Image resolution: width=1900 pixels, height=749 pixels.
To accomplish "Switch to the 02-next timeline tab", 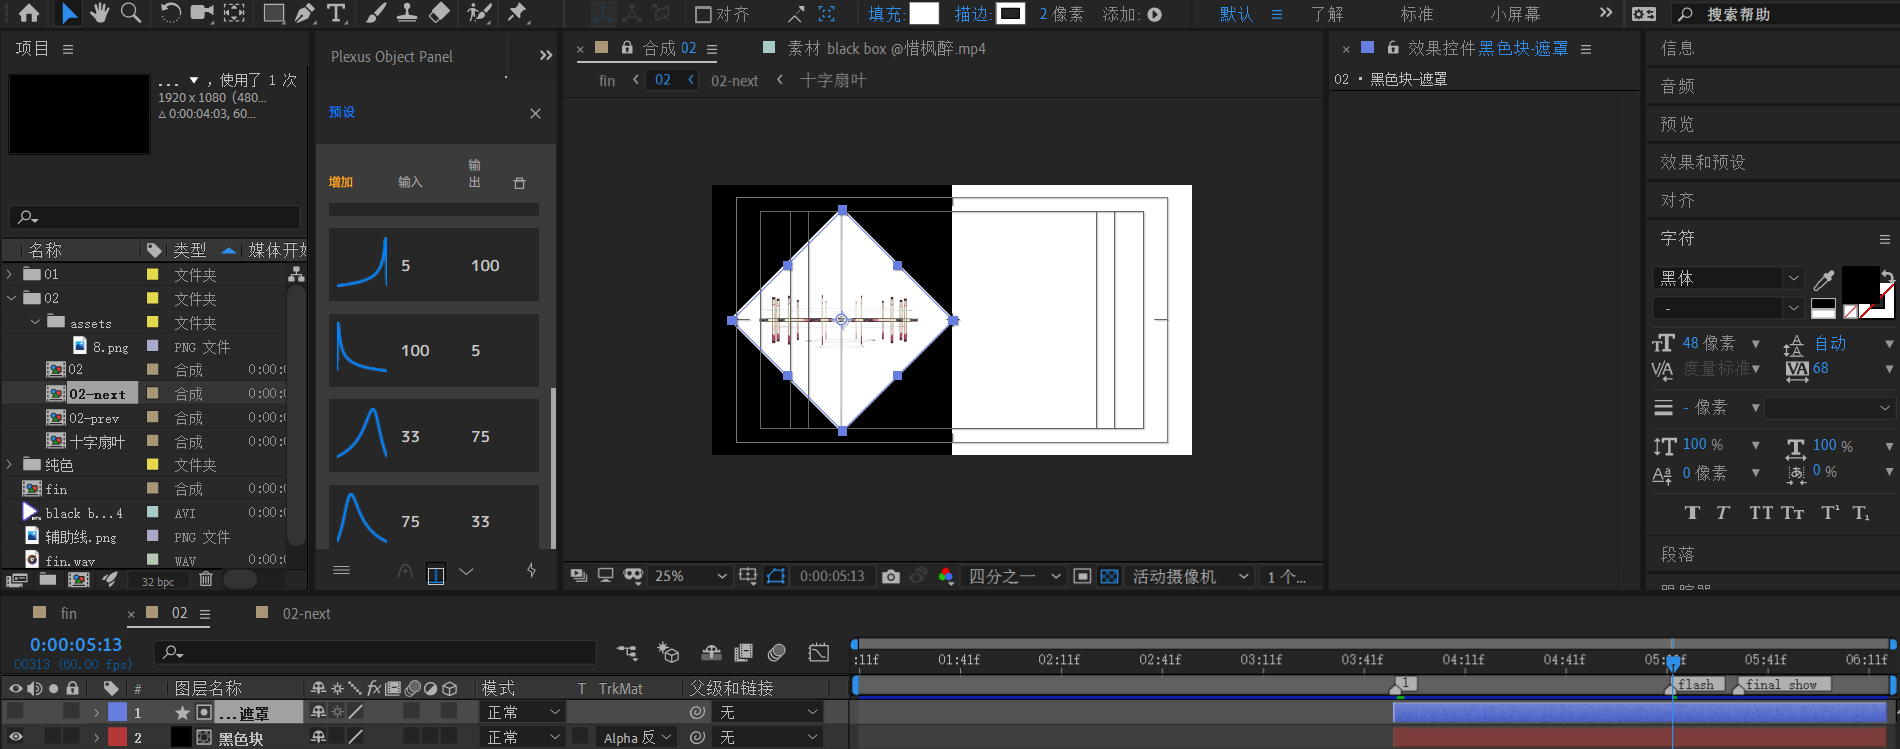I will pos(306,613).
